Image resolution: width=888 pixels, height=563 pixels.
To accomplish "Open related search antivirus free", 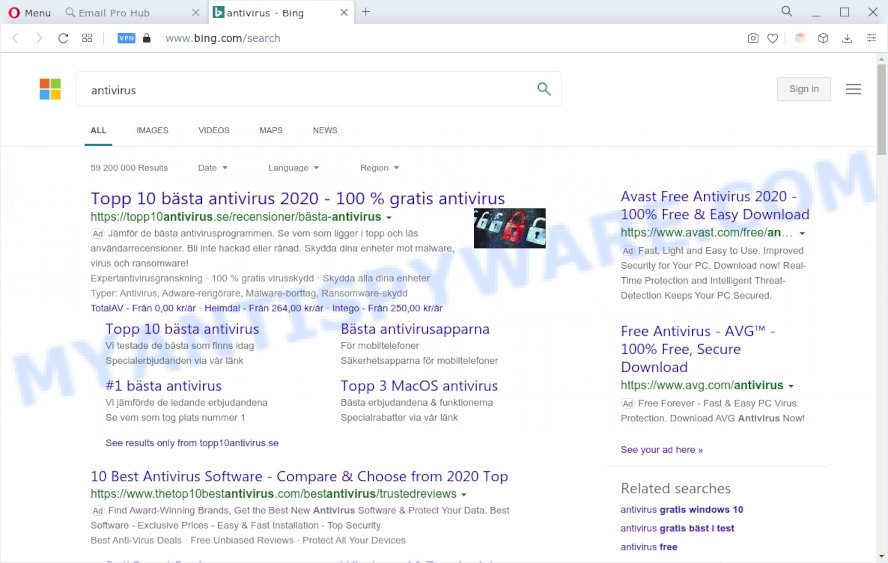I will tap(649, 547).
